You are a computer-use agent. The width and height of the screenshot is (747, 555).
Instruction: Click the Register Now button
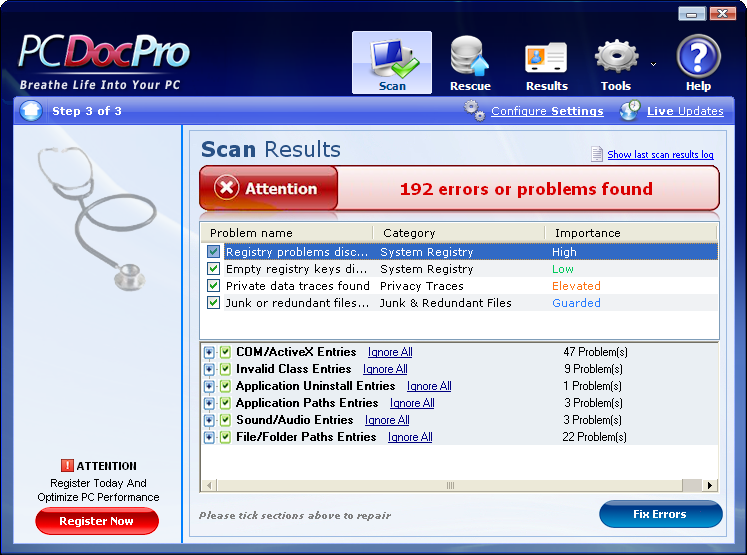tap(97, 521)
